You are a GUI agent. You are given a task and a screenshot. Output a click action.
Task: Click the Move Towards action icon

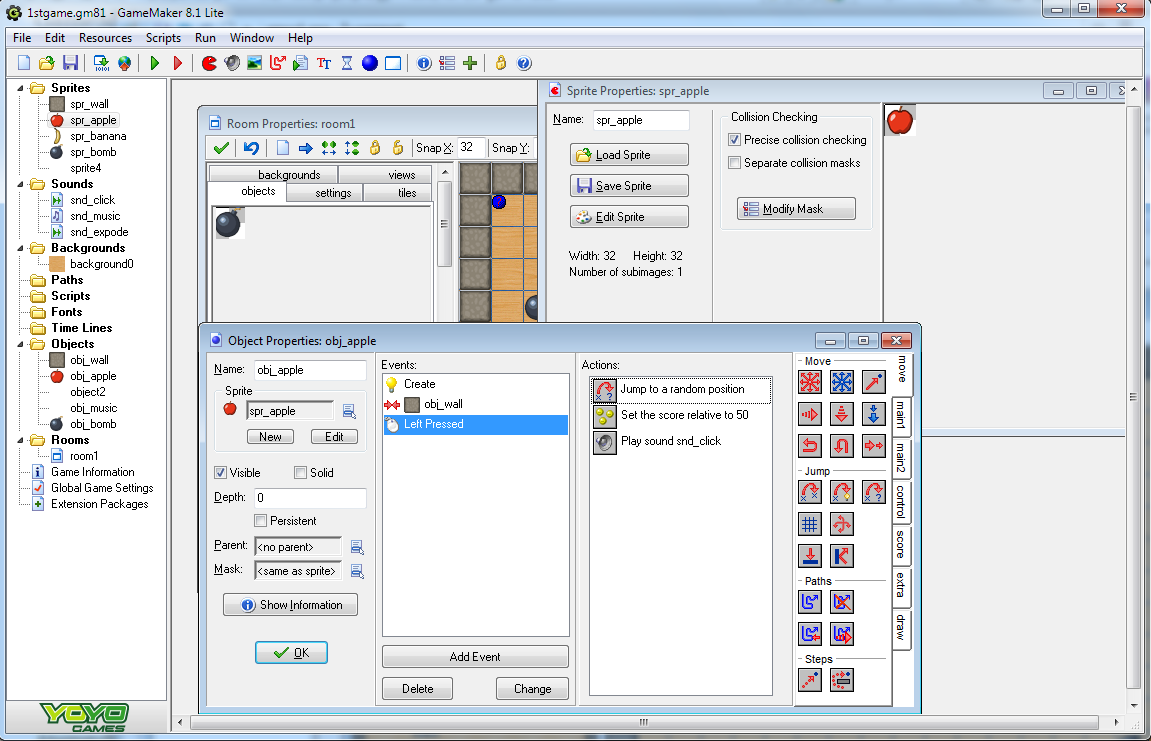pos(874,382)
